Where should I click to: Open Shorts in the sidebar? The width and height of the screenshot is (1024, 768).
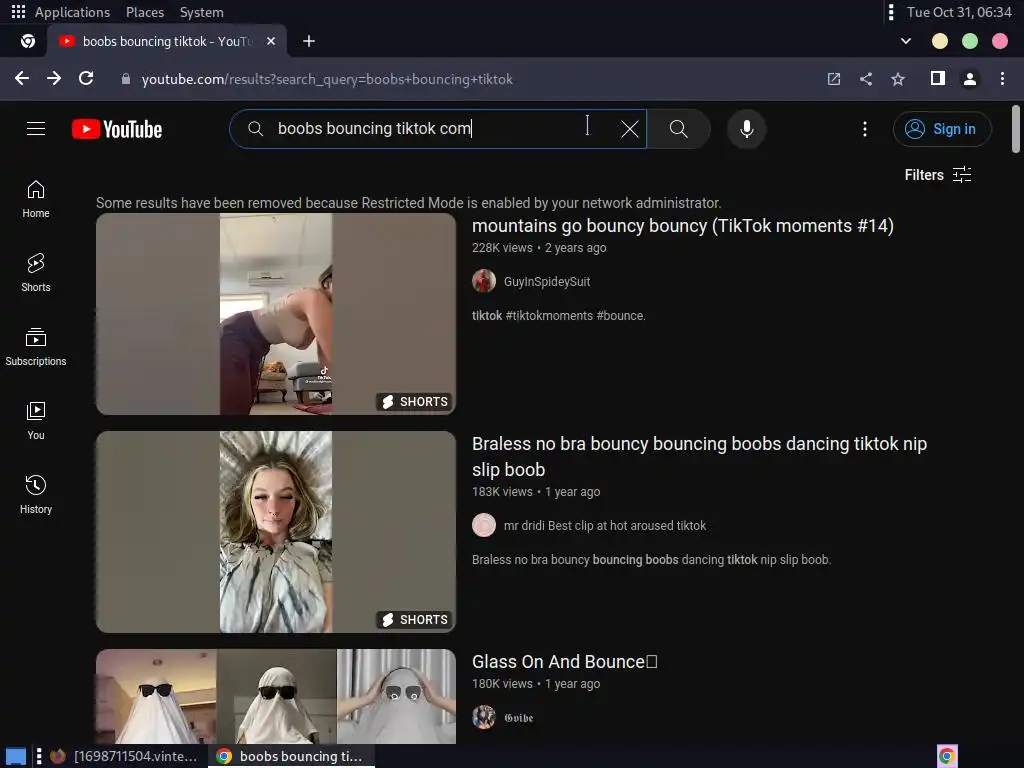tap(36, 273)
